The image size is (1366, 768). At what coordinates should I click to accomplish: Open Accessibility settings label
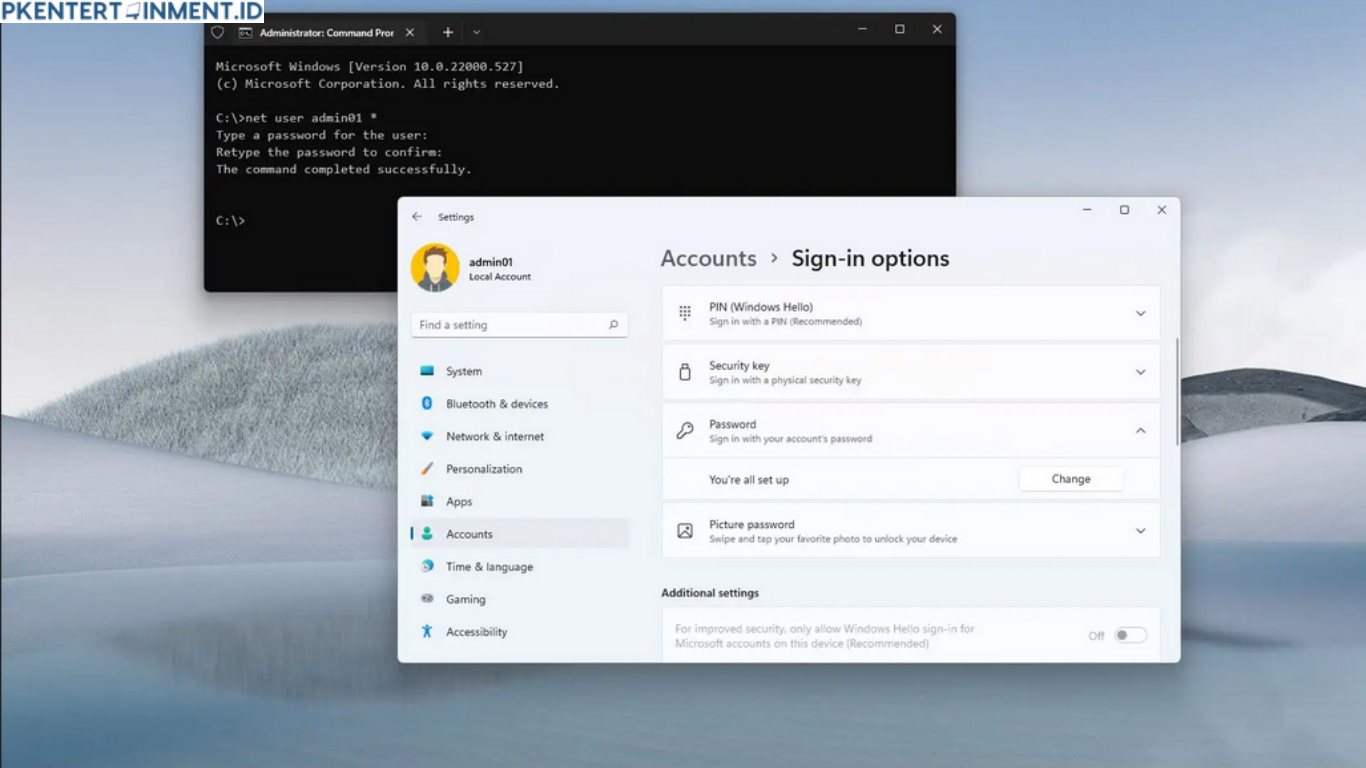point(477,632)
